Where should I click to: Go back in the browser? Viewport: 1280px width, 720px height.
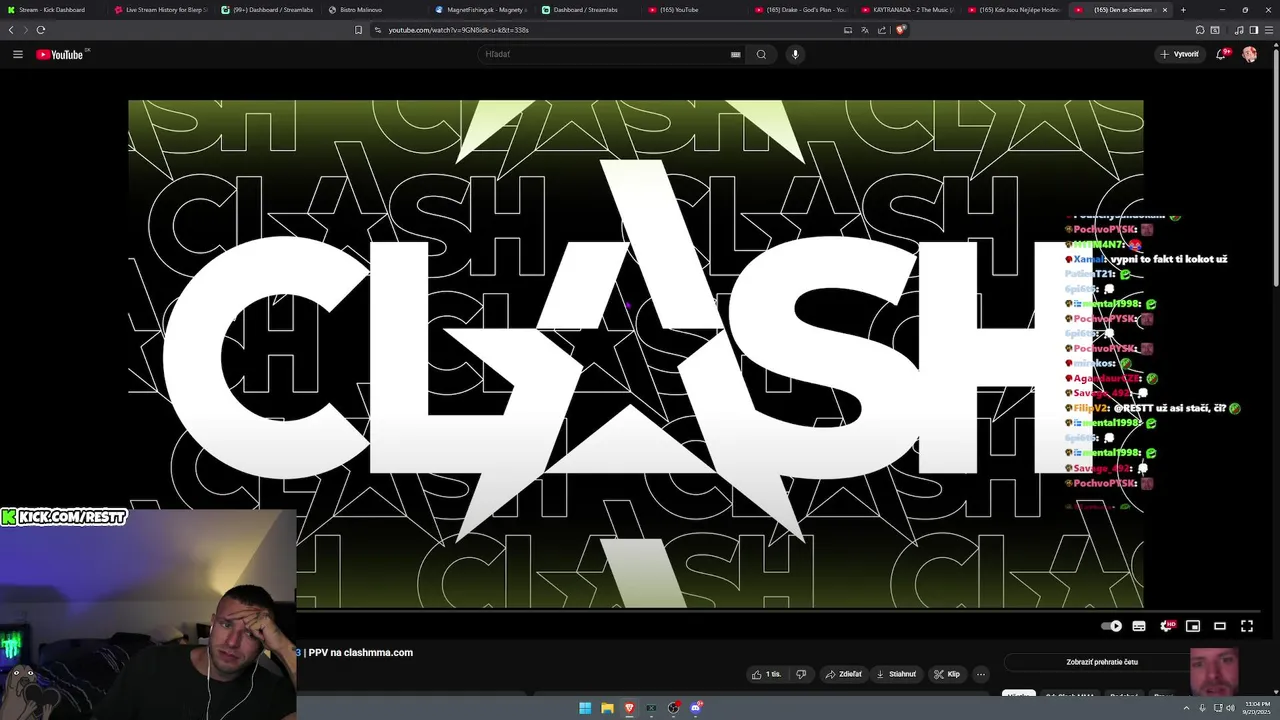(11, 30)
